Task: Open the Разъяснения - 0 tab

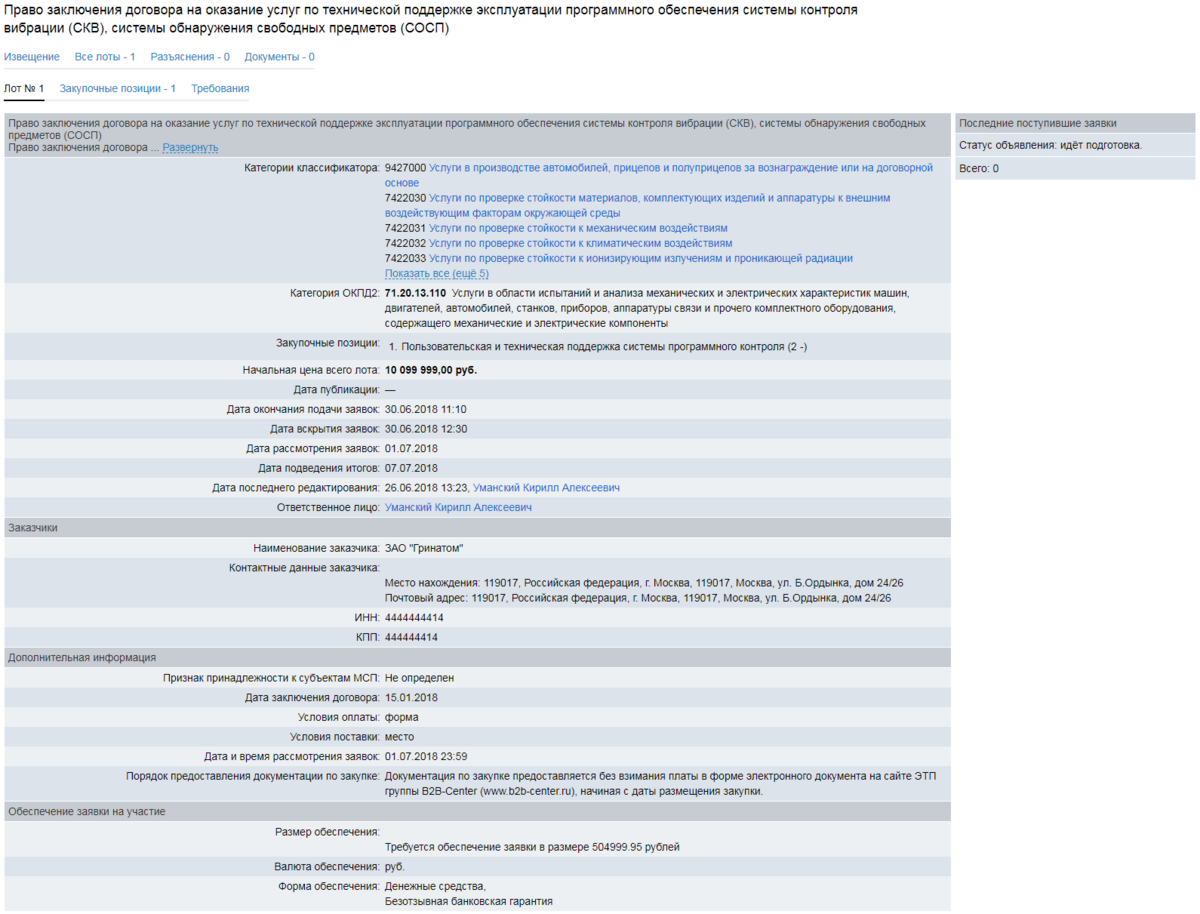Action: point(189,57)
